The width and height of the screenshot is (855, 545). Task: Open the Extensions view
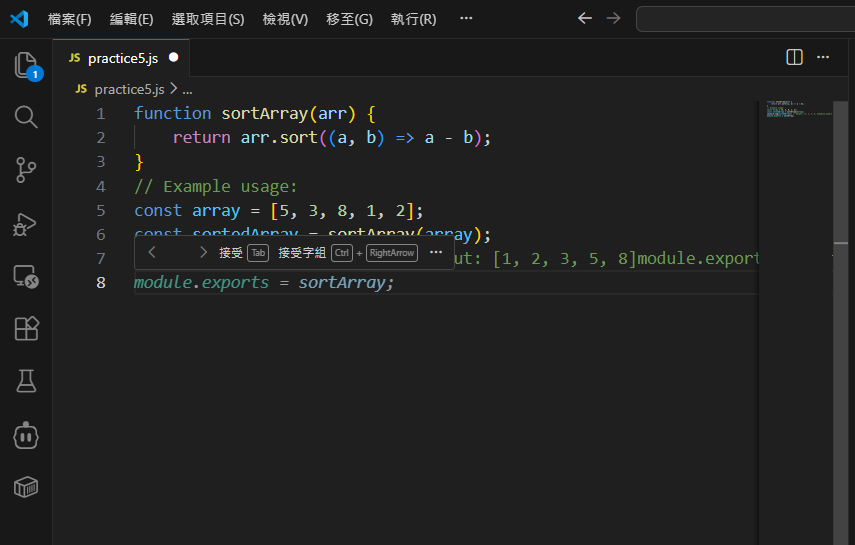(26, 328)
